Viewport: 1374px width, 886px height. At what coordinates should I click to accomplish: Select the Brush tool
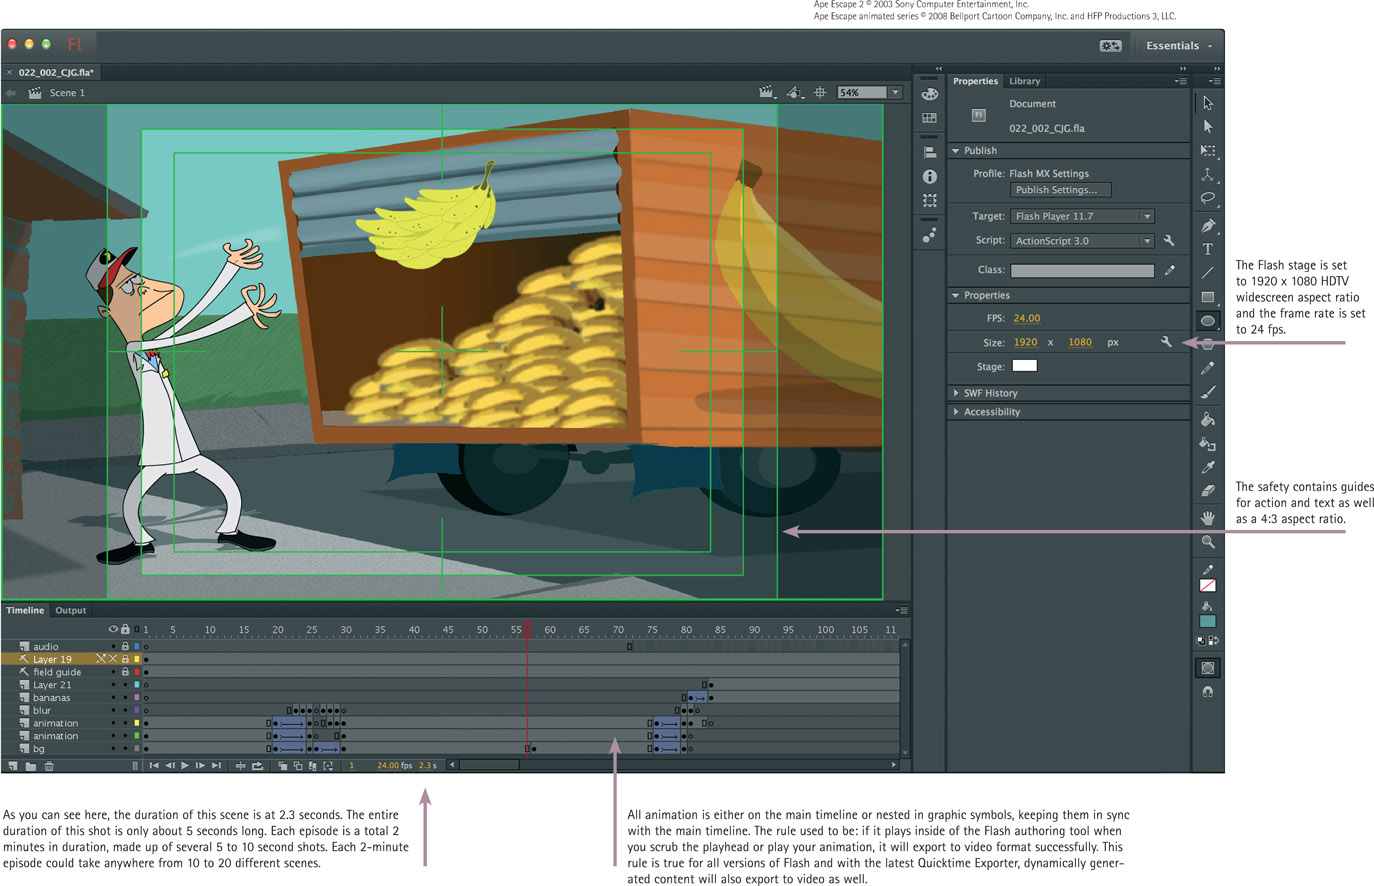point(1208,392)
